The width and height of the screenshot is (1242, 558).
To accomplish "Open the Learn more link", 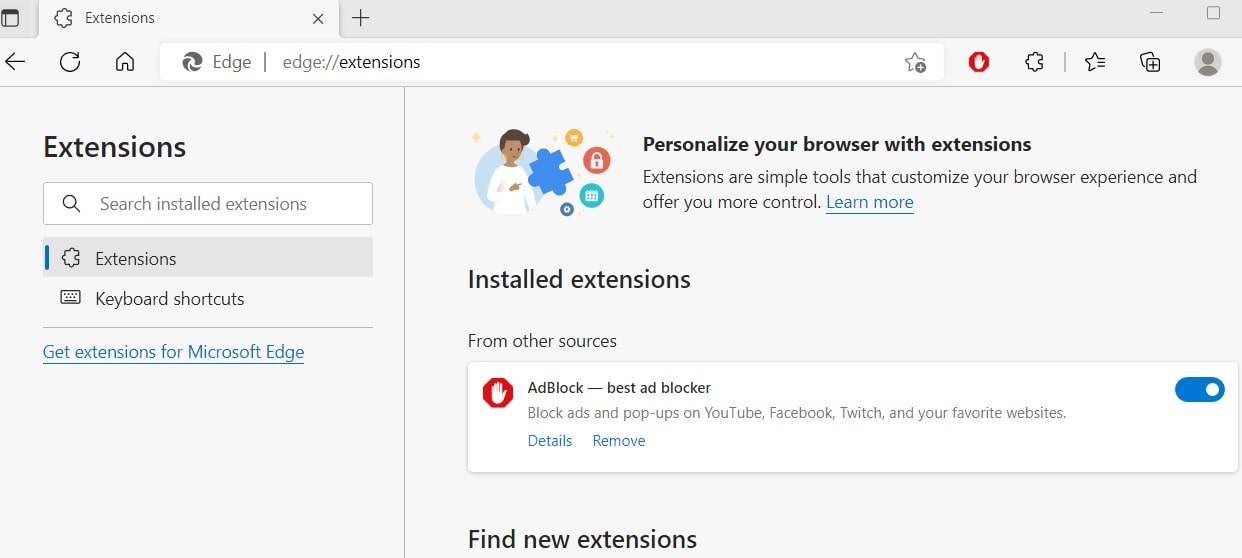I will point(869,202).
